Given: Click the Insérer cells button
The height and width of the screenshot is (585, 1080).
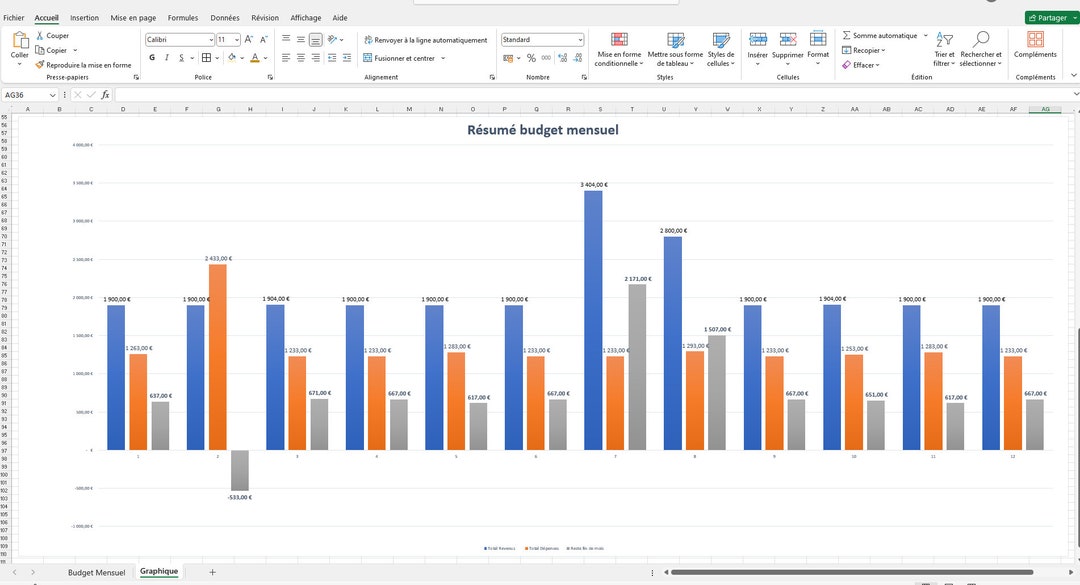Looking at the screenshot, I should click(x=758, y=49).
